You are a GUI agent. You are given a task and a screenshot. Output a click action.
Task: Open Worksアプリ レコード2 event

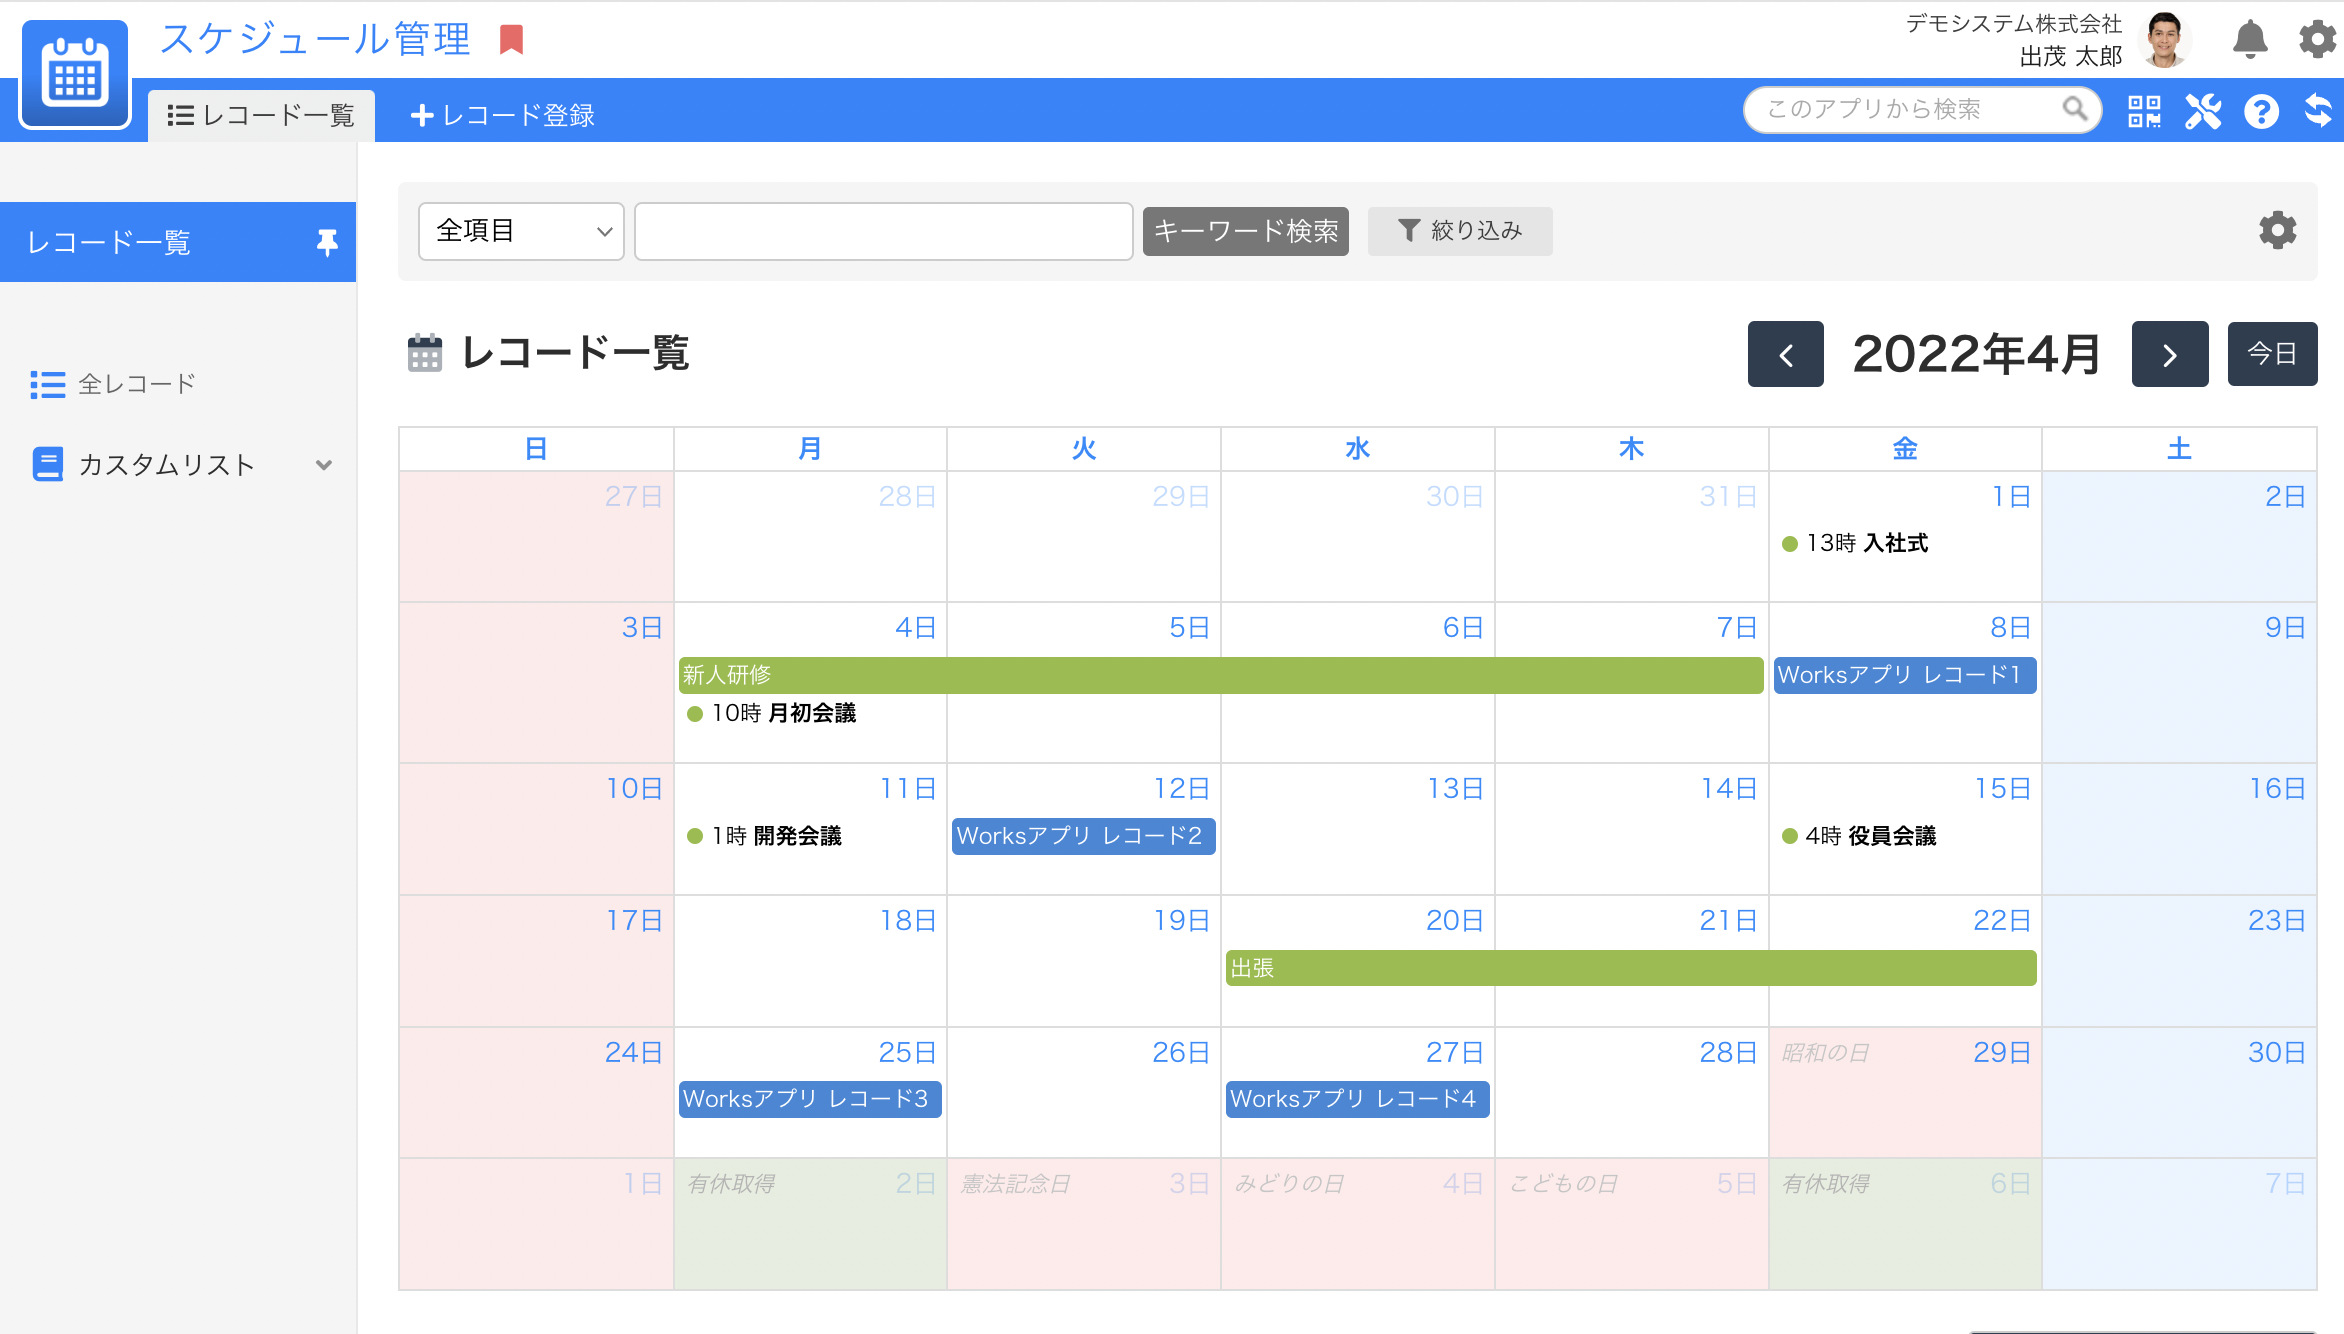1083,836
